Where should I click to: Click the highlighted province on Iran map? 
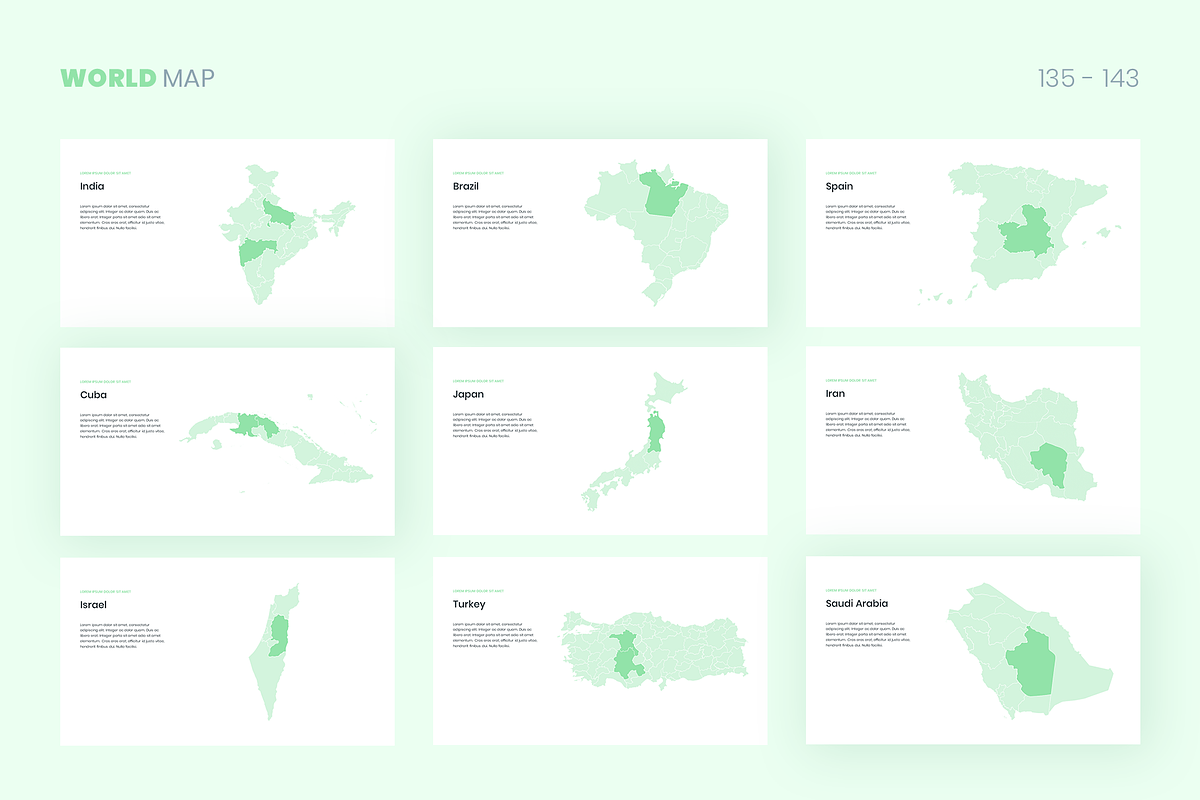pyautogui.click(x=1049, y=463)
